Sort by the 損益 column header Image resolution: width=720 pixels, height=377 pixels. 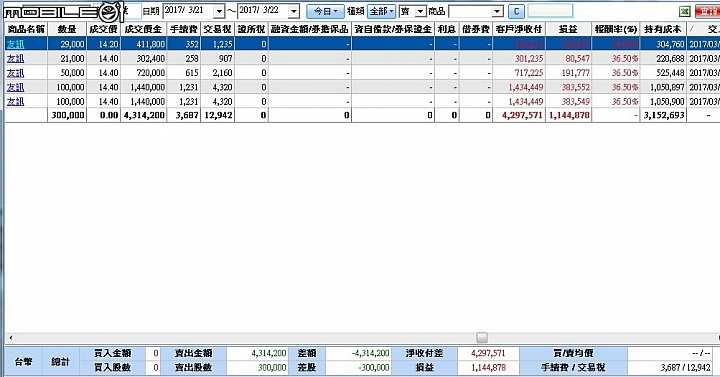(569, 29)
